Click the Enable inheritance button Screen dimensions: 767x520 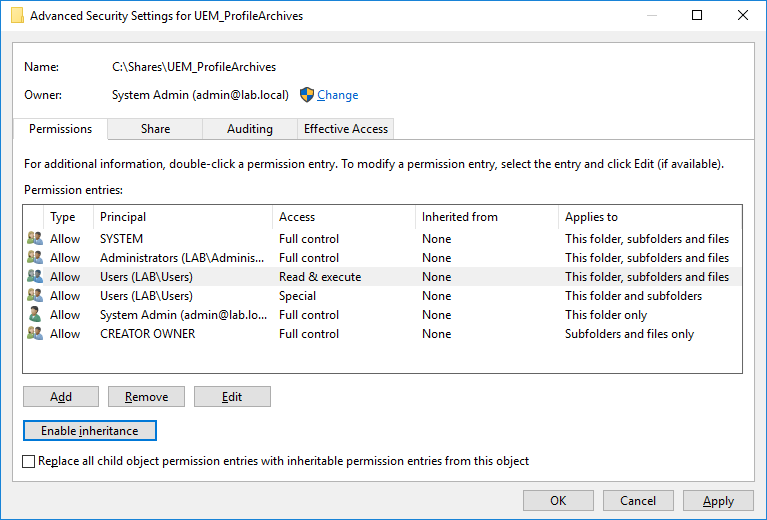[89, 431]
